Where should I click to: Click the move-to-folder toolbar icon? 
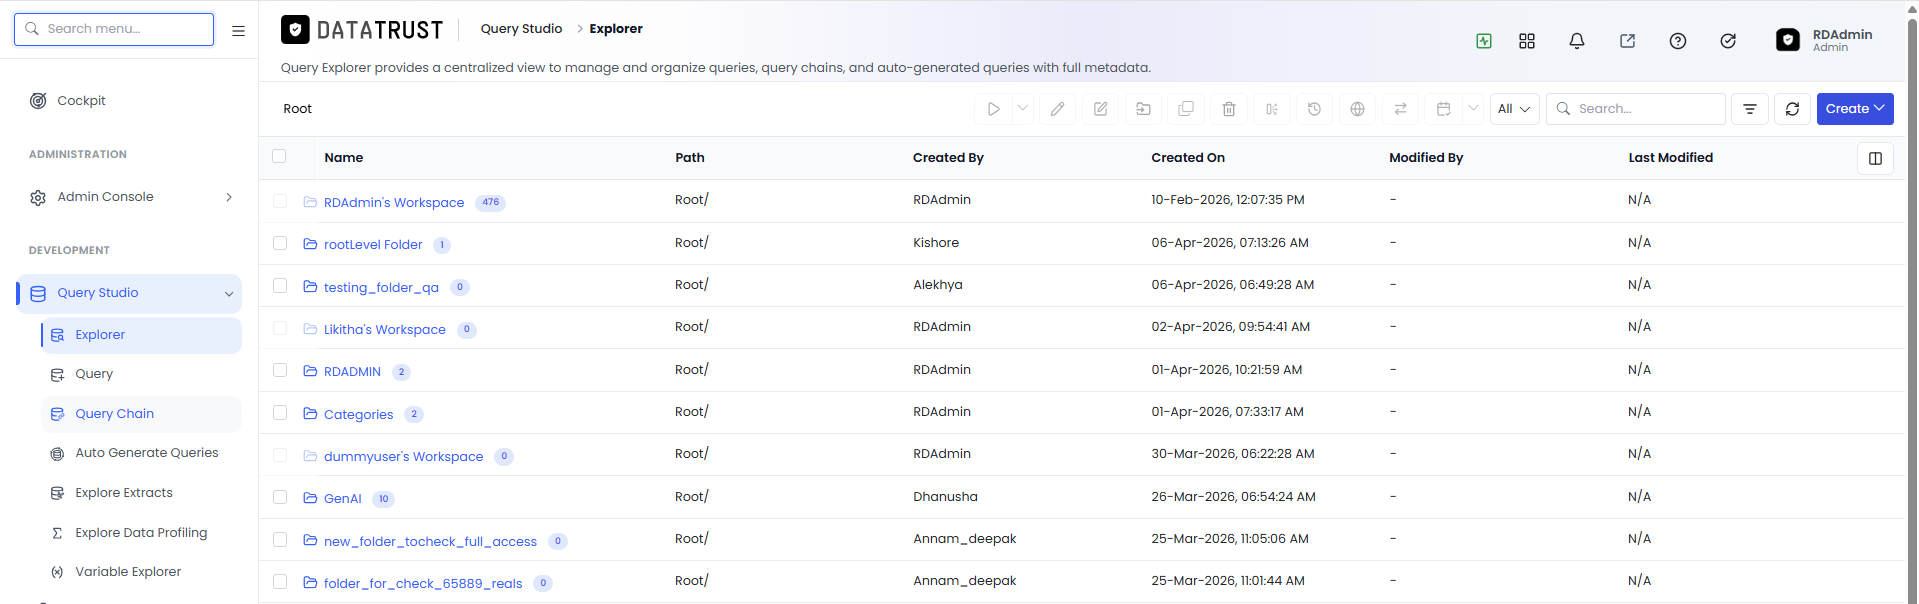point(1143,109)
